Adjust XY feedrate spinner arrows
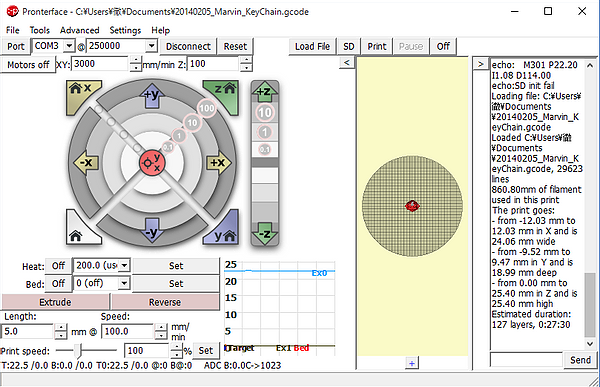Screen dimensions: 600x387 click(x=136, y=64)
